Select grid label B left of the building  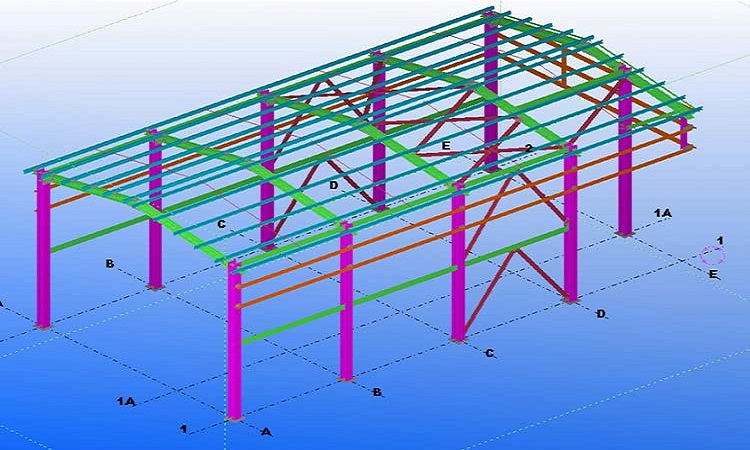[109, 264]
